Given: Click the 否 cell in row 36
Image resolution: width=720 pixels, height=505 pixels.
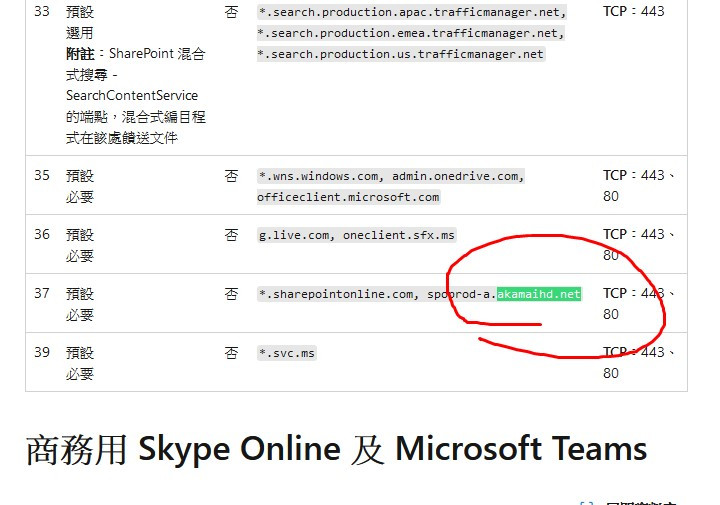Looking at the screenshot, I should pyautogui.click(x=231, y=235).
